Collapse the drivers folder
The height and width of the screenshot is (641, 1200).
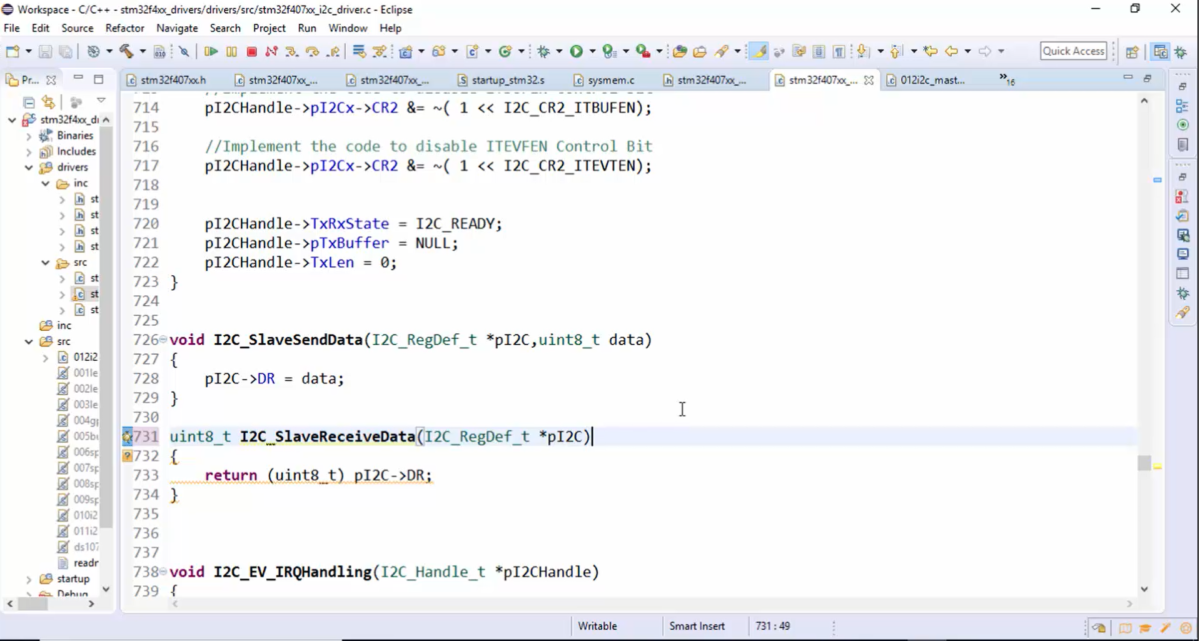coord(29,167)
